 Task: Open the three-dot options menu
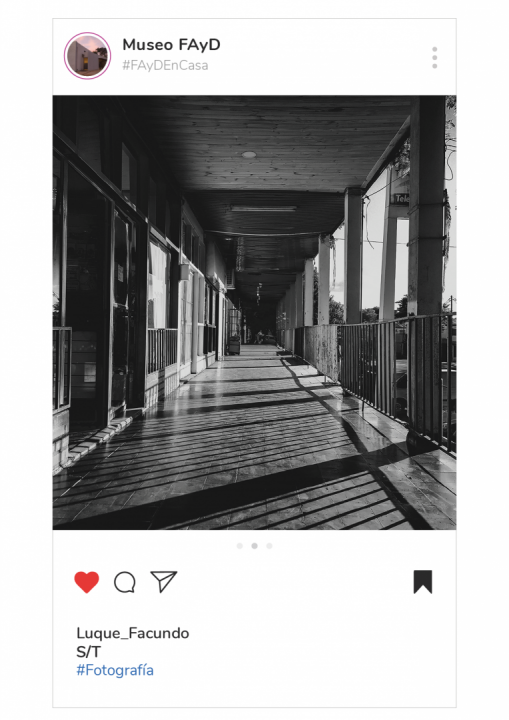point(435,58)
